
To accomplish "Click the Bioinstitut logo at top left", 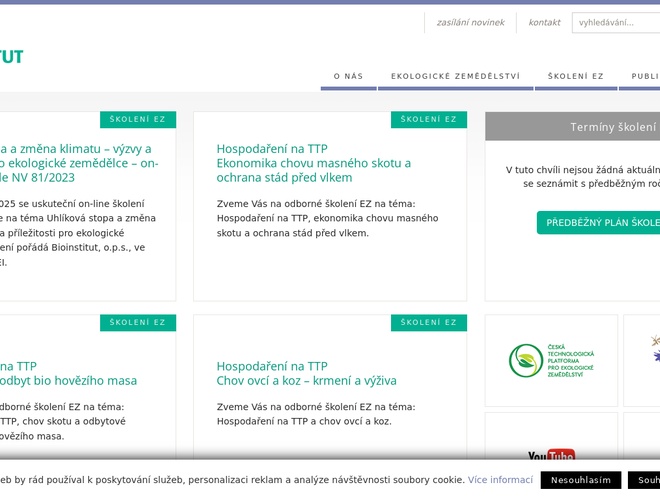I will coord(10,57).
